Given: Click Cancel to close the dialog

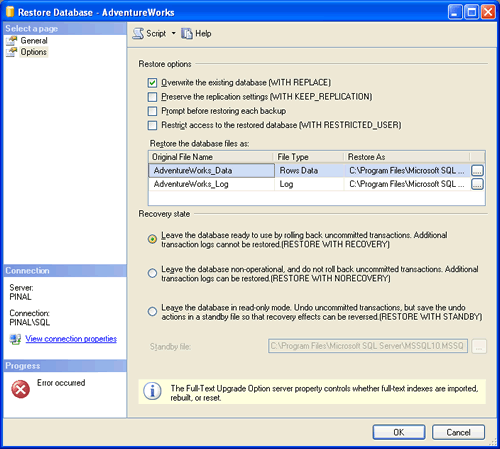Looking at the screenshot, I should [x=458, y=432].
